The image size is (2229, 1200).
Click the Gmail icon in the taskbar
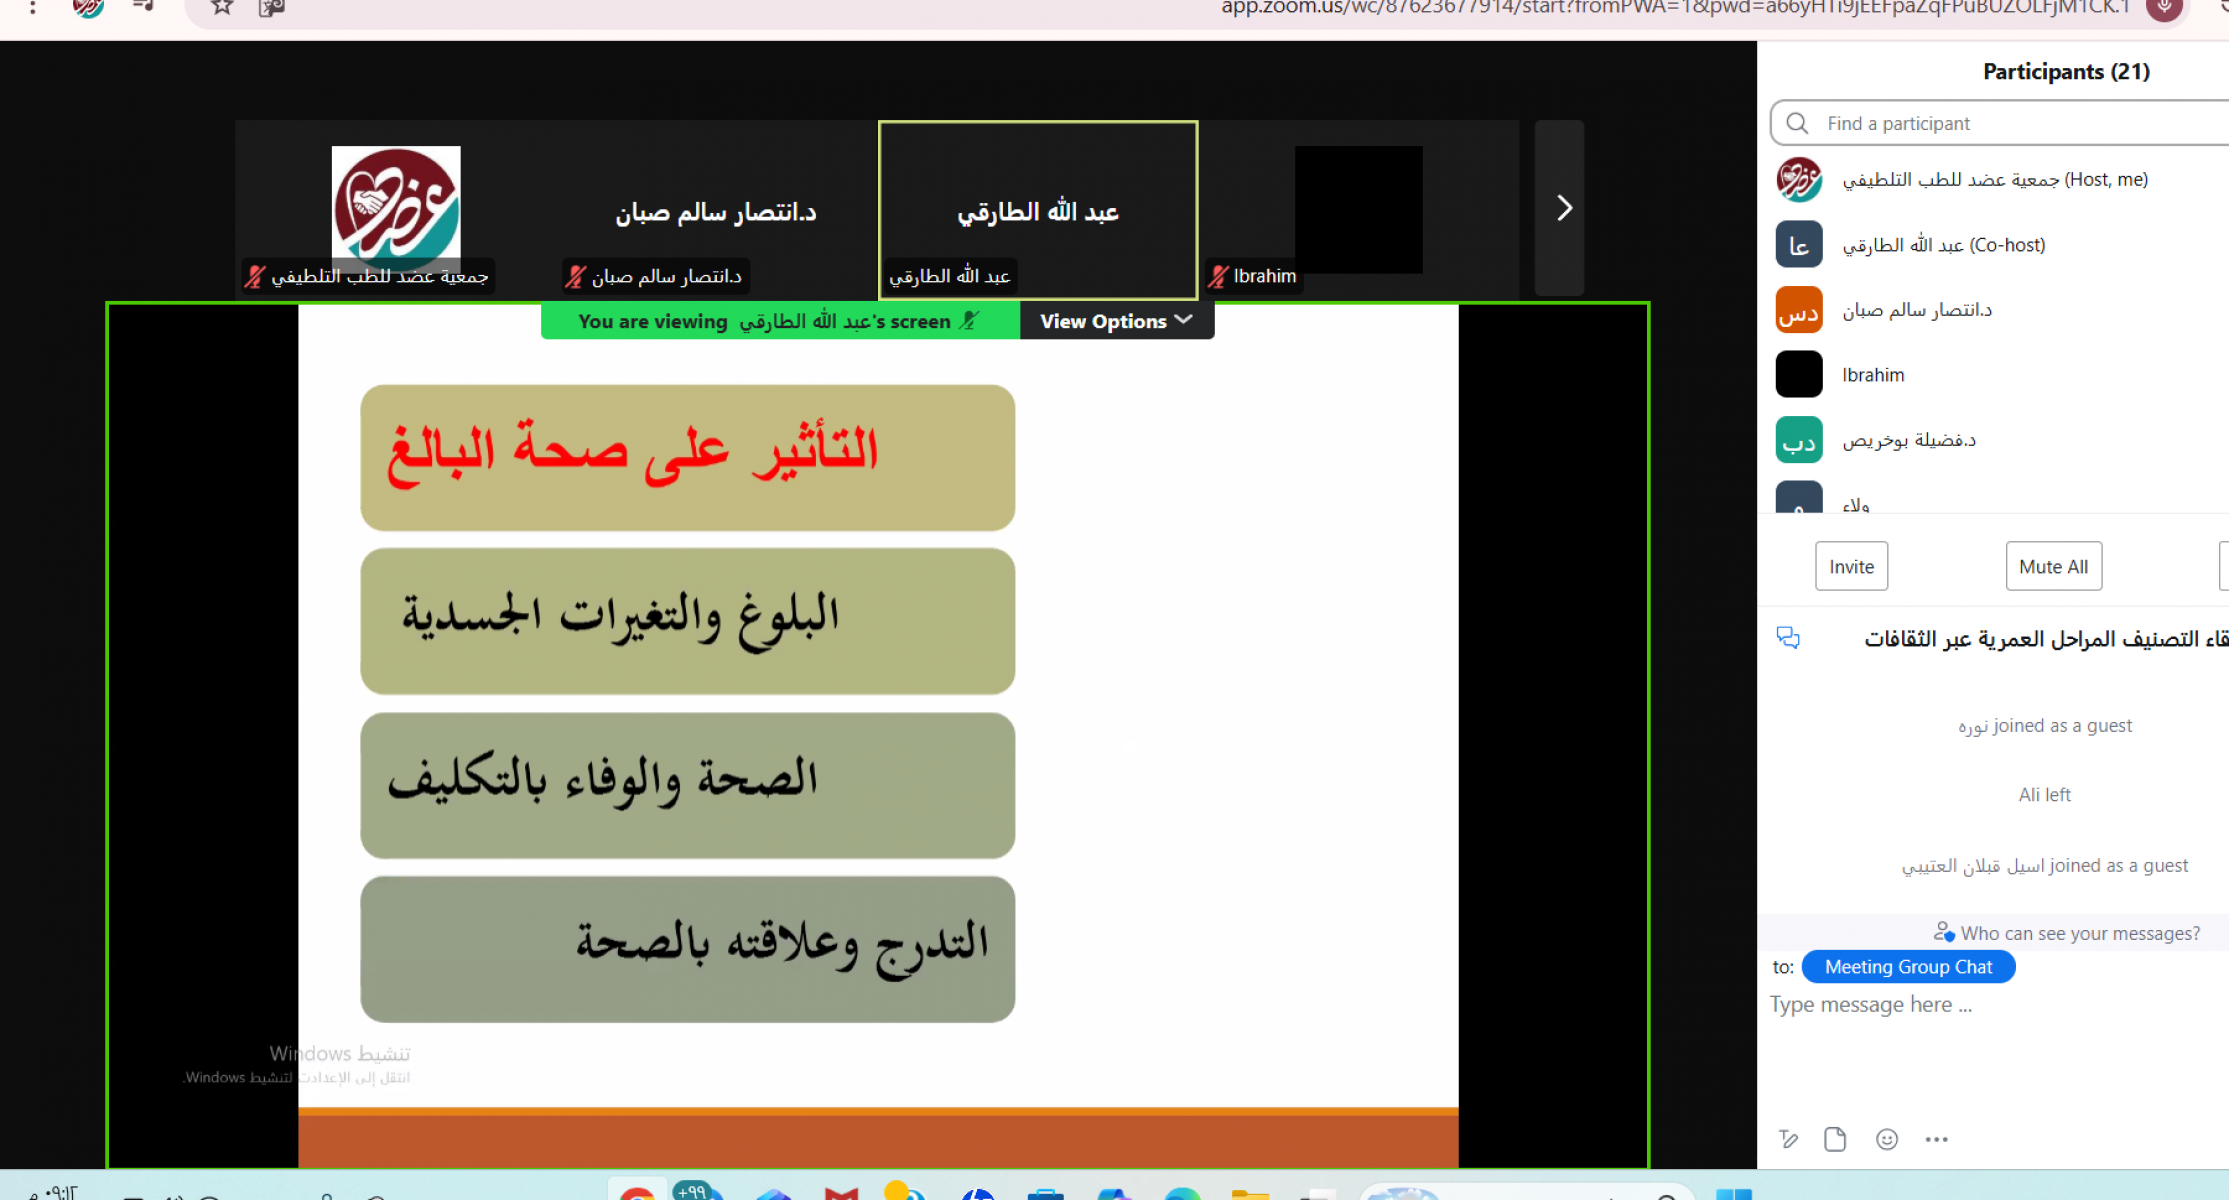841,1193
